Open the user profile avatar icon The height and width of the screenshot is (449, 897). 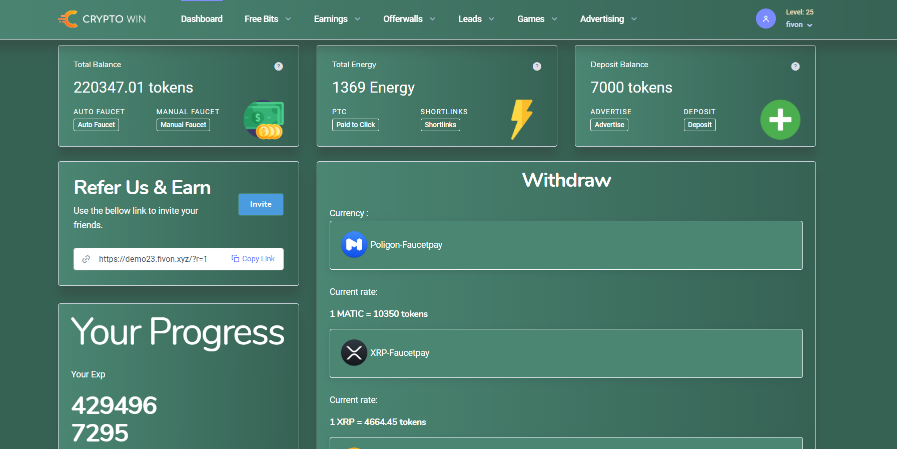click(x=766, y=19)
